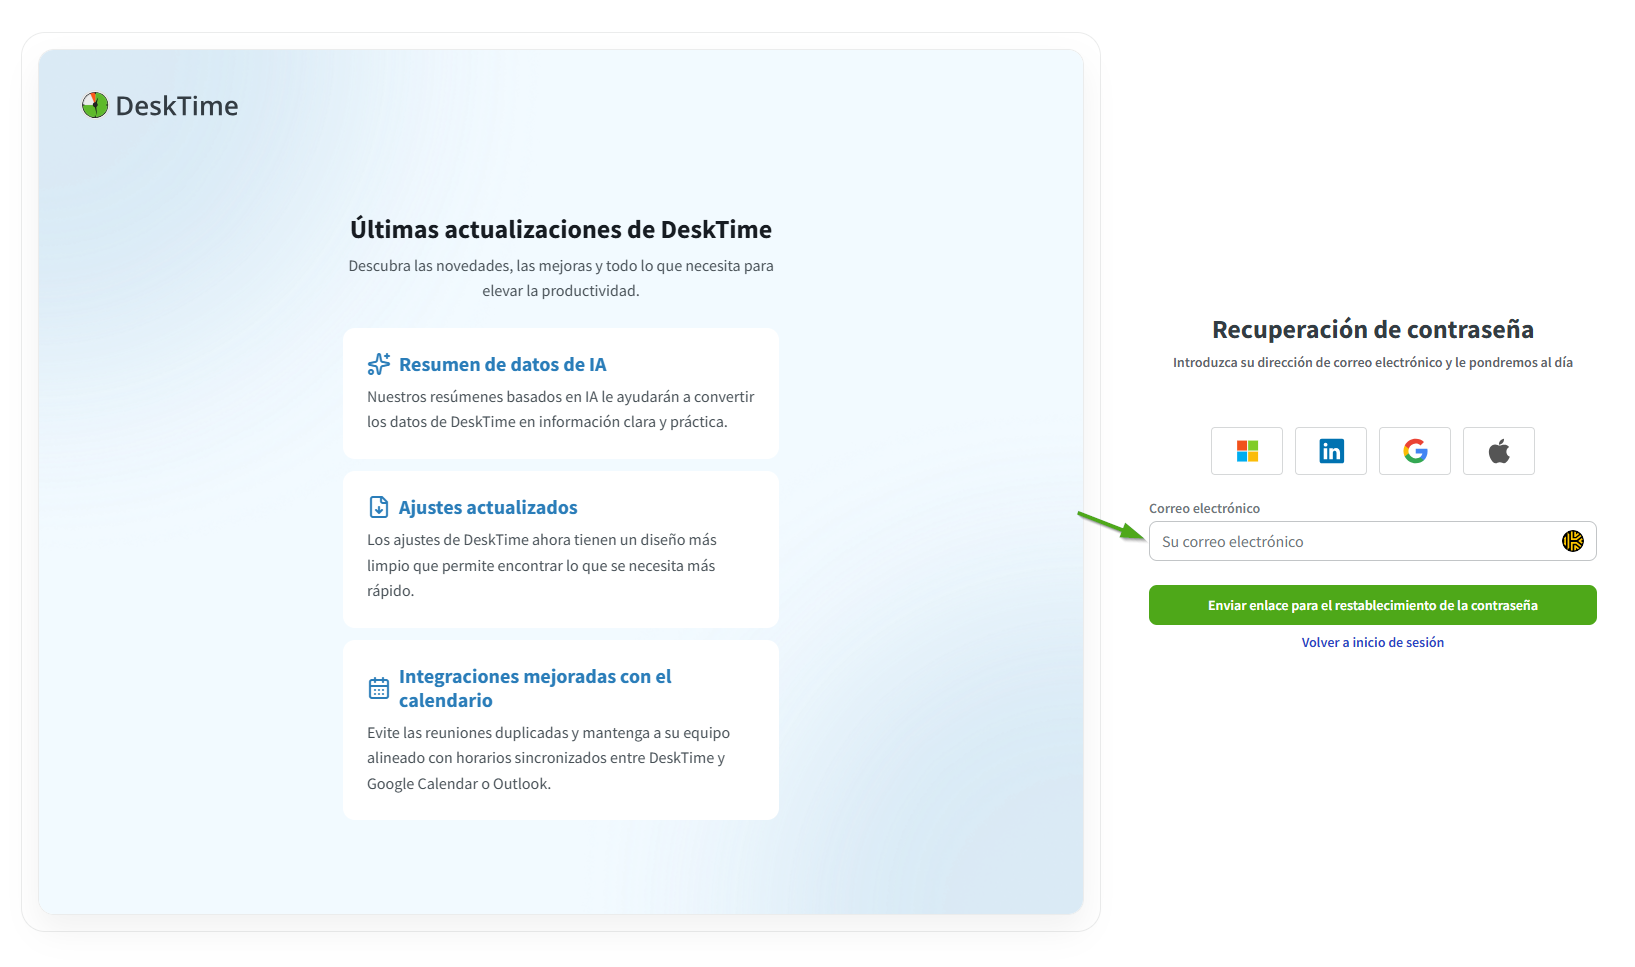Click the sparkle icon beside Resumen de datos
The height and width of the screenshot is (967, 1635).
point(379,364)
